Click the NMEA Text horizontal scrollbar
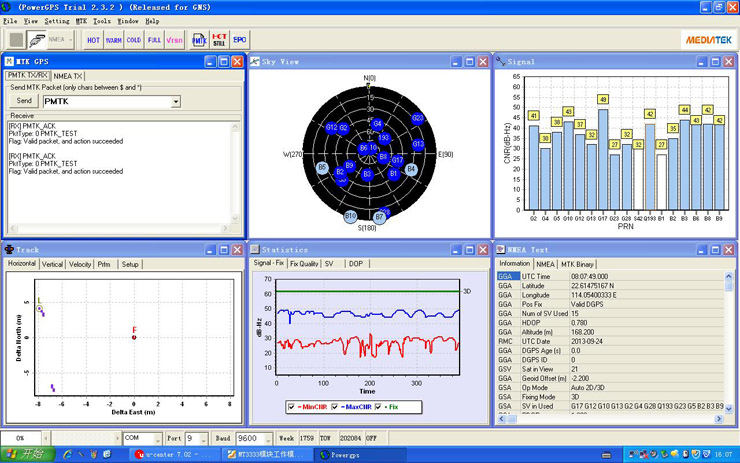Image resolution: width=740 pixels, height=463 pixels. coord(611,419)
